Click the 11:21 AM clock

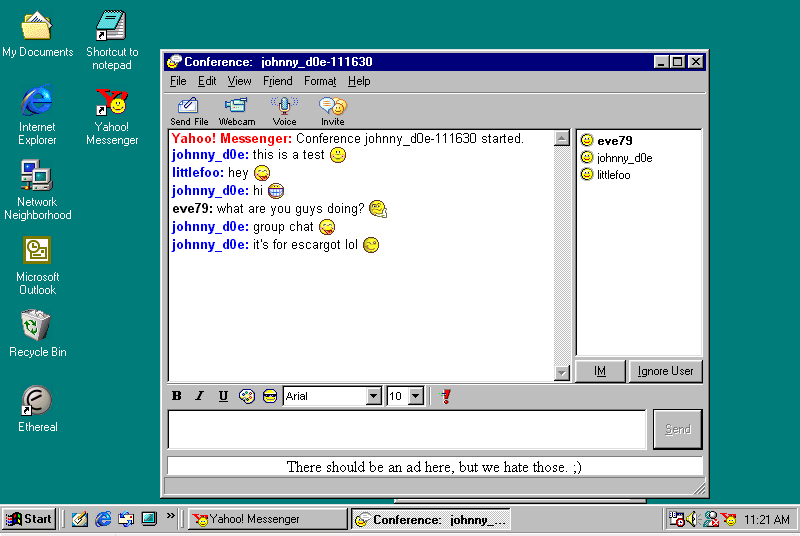766,520
